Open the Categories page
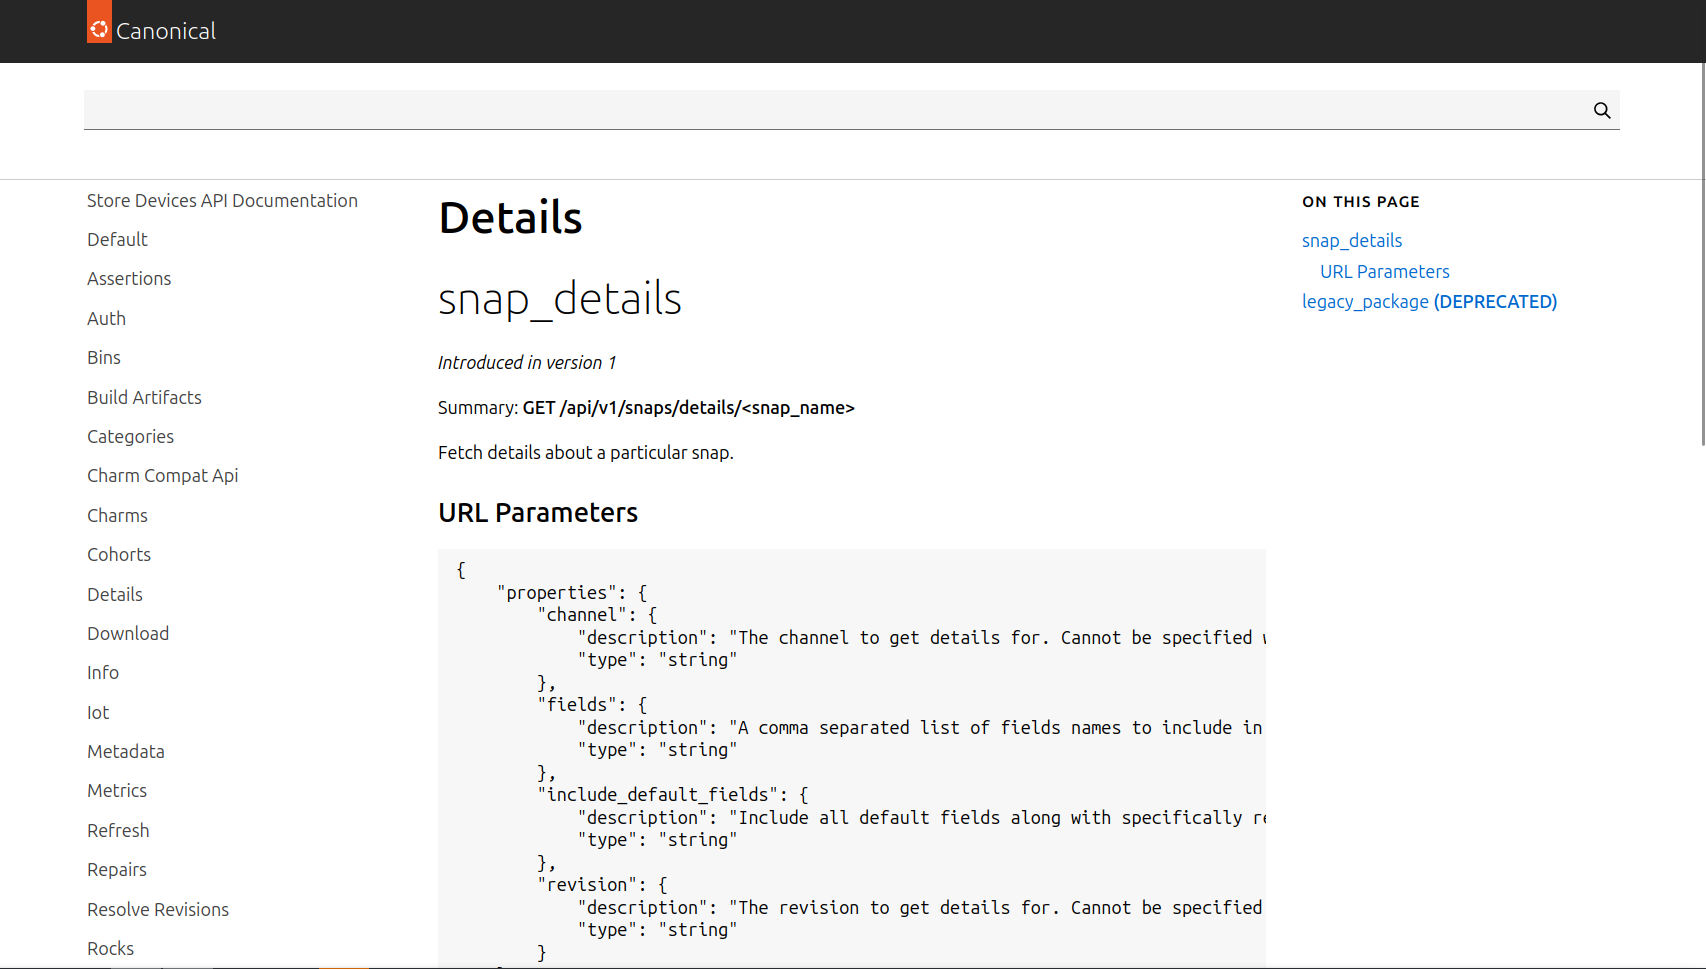The width and height of the screenshot is (1706, 969). point(130,437)
